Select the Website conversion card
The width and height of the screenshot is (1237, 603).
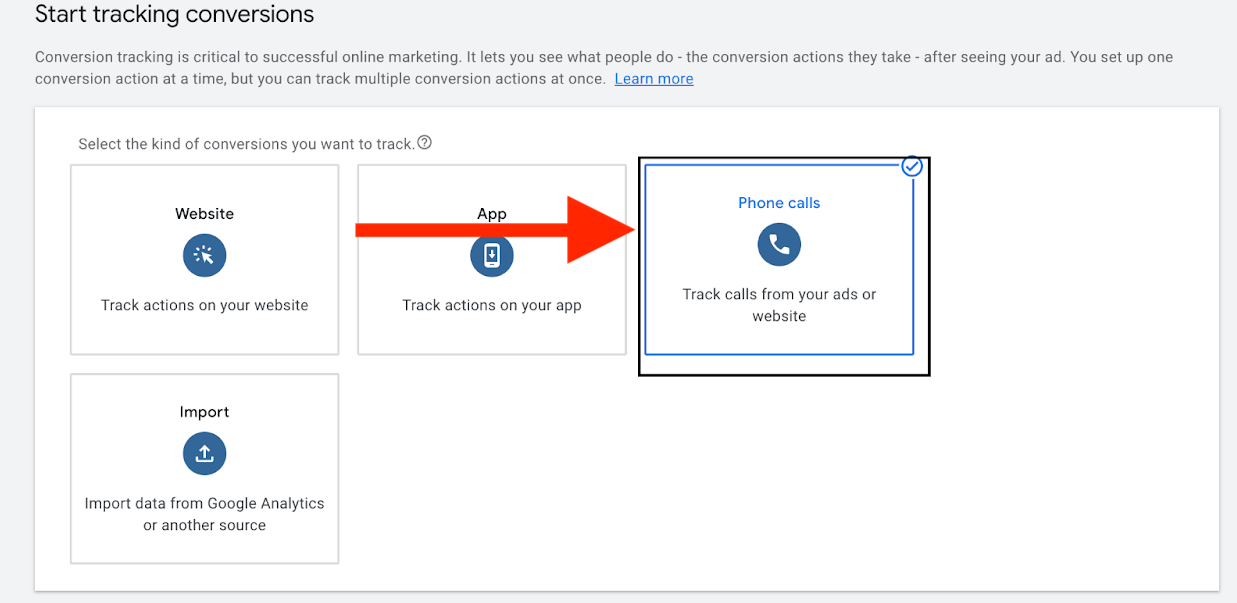204,260
